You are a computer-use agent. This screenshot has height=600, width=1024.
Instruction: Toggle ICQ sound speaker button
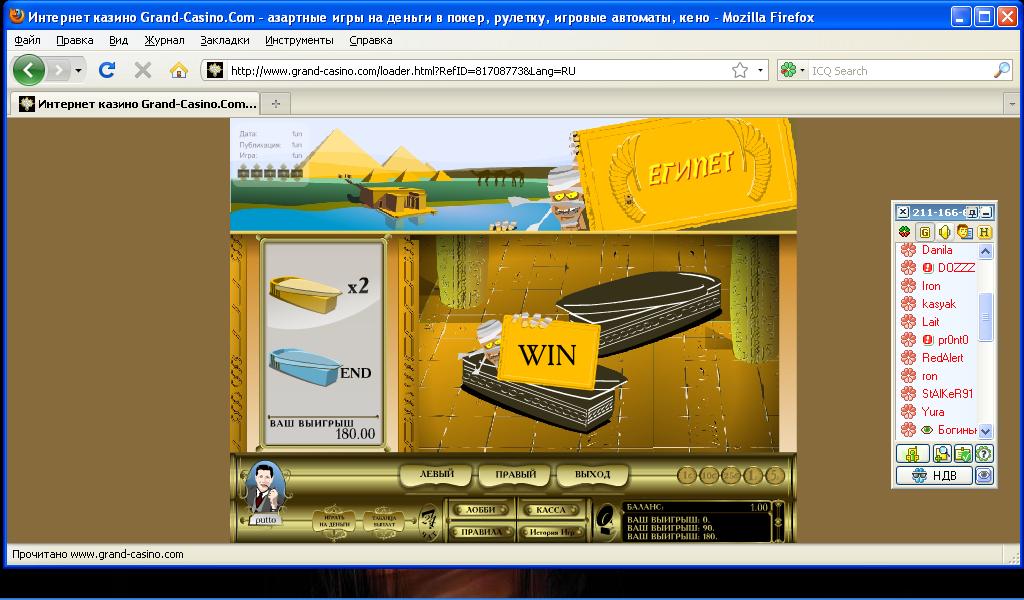coord(944,232)
